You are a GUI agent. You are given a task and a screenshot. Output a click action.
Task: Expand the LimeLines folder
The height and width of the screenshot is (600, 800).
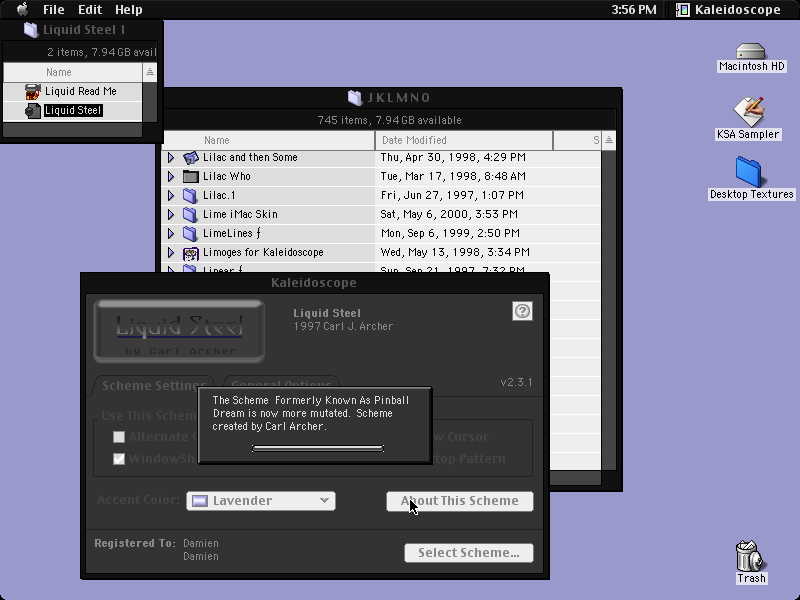[171, 234]
